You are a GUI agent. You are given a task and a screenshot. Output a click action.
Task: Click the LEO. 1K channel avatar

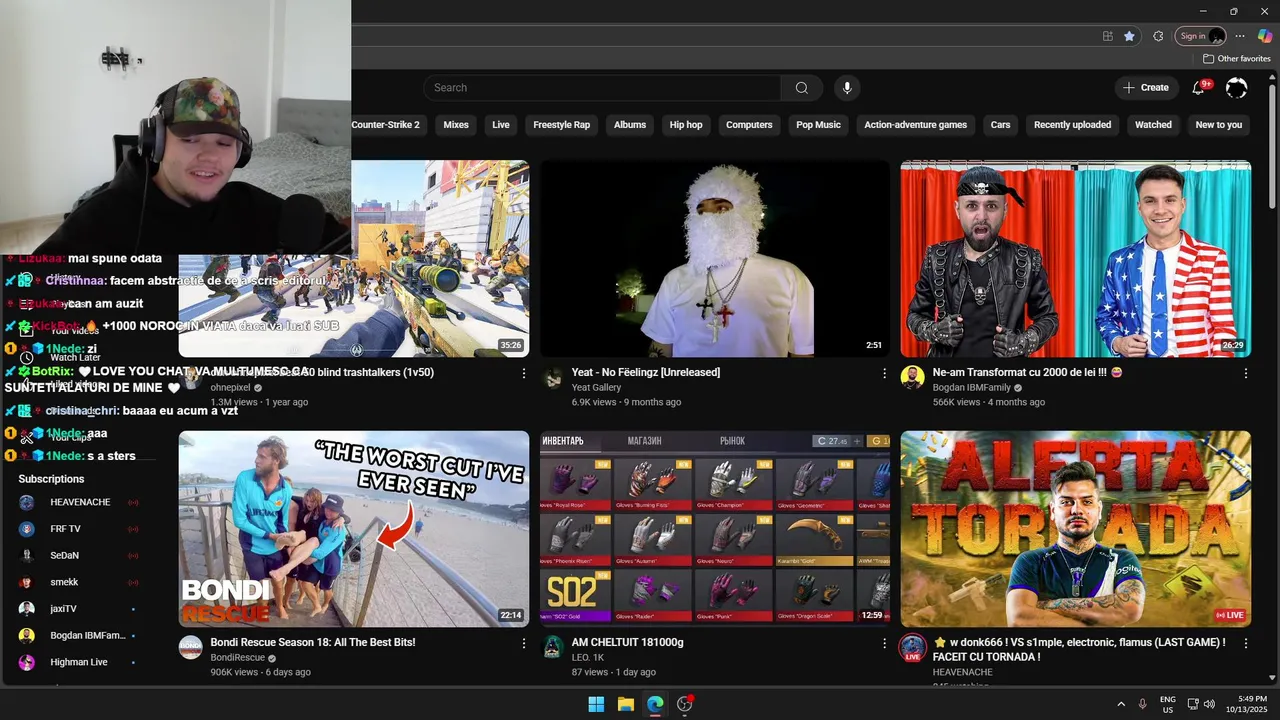552,647
